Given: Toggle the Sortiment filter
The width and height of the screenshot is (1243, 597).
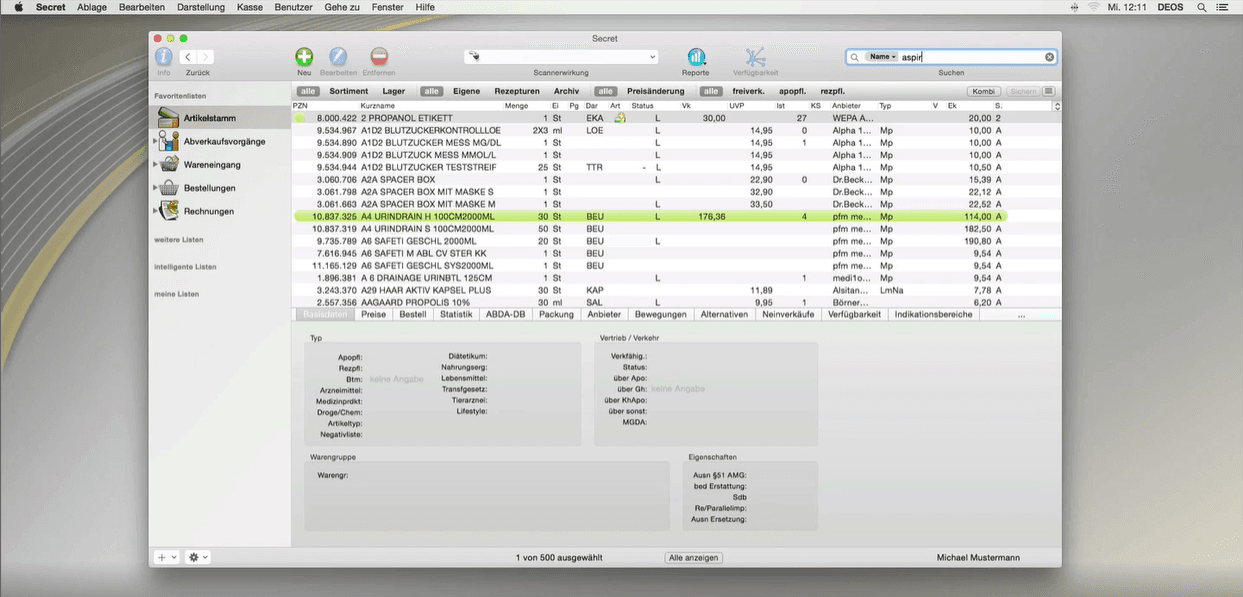Looking at the screenshot, I should pos(349,91).
